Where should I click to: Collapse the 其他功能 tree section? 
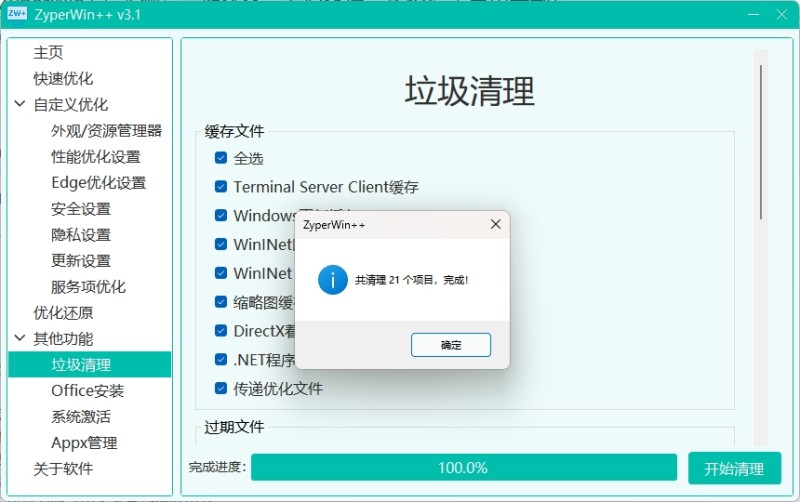click(x=20, y=339)
